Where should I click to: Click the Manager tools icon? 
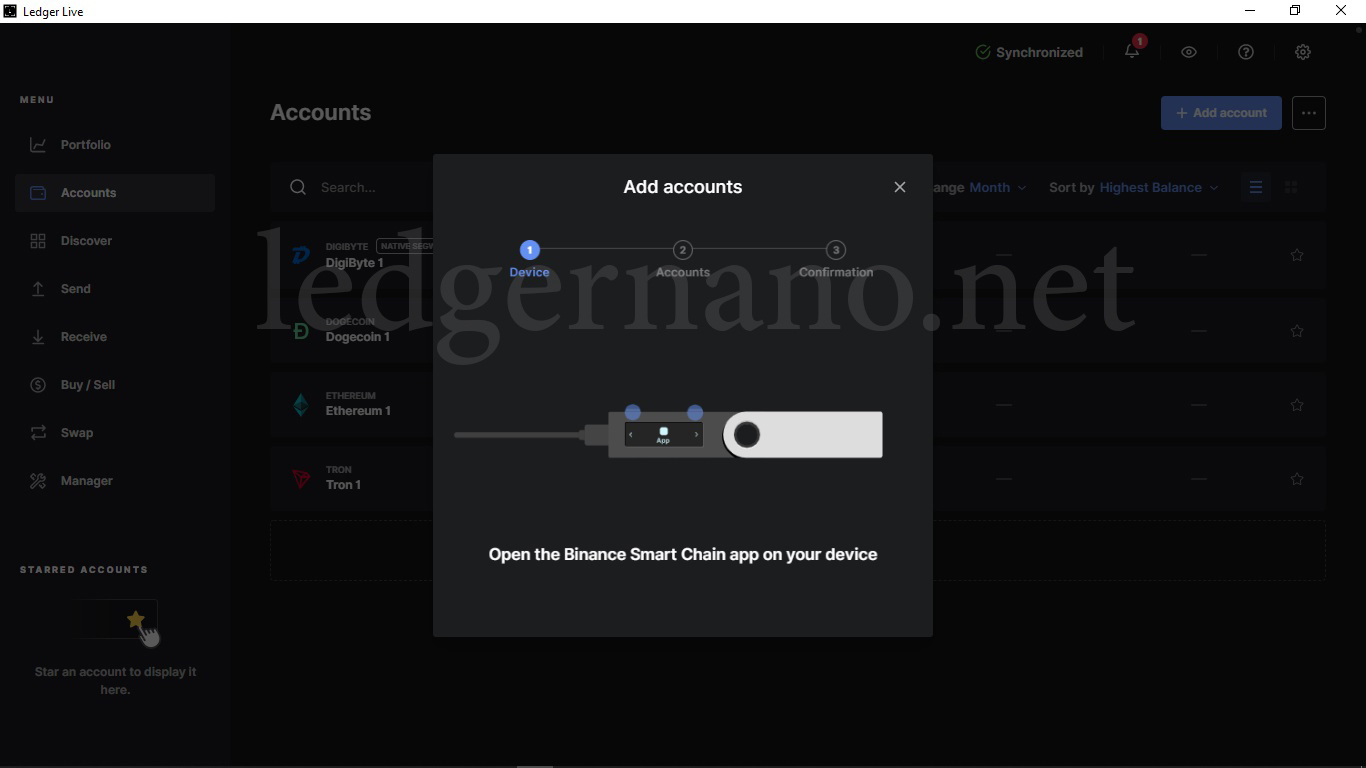click(38, 481)
